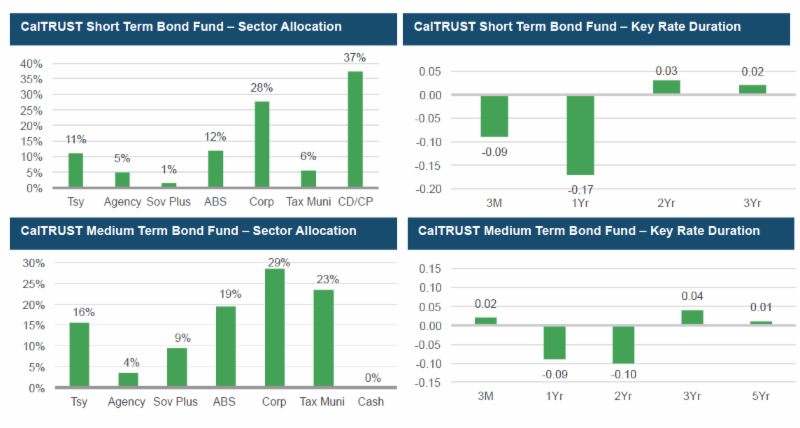Screen dimensions: 800x428
Task: Click the 9% Sov Plus bar in Medium Term chart
Action: [177, 367]
